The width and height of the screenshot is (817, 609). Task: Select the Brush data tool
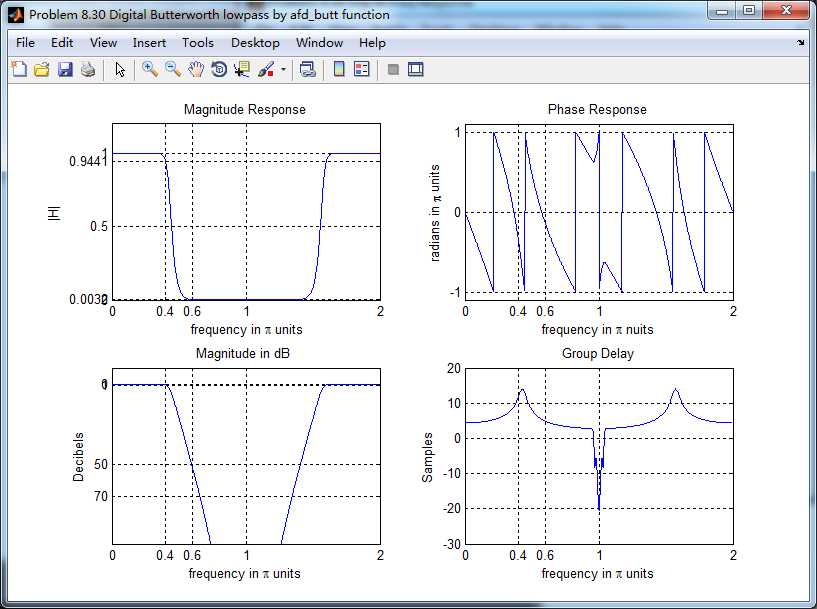tap(266, 69)
